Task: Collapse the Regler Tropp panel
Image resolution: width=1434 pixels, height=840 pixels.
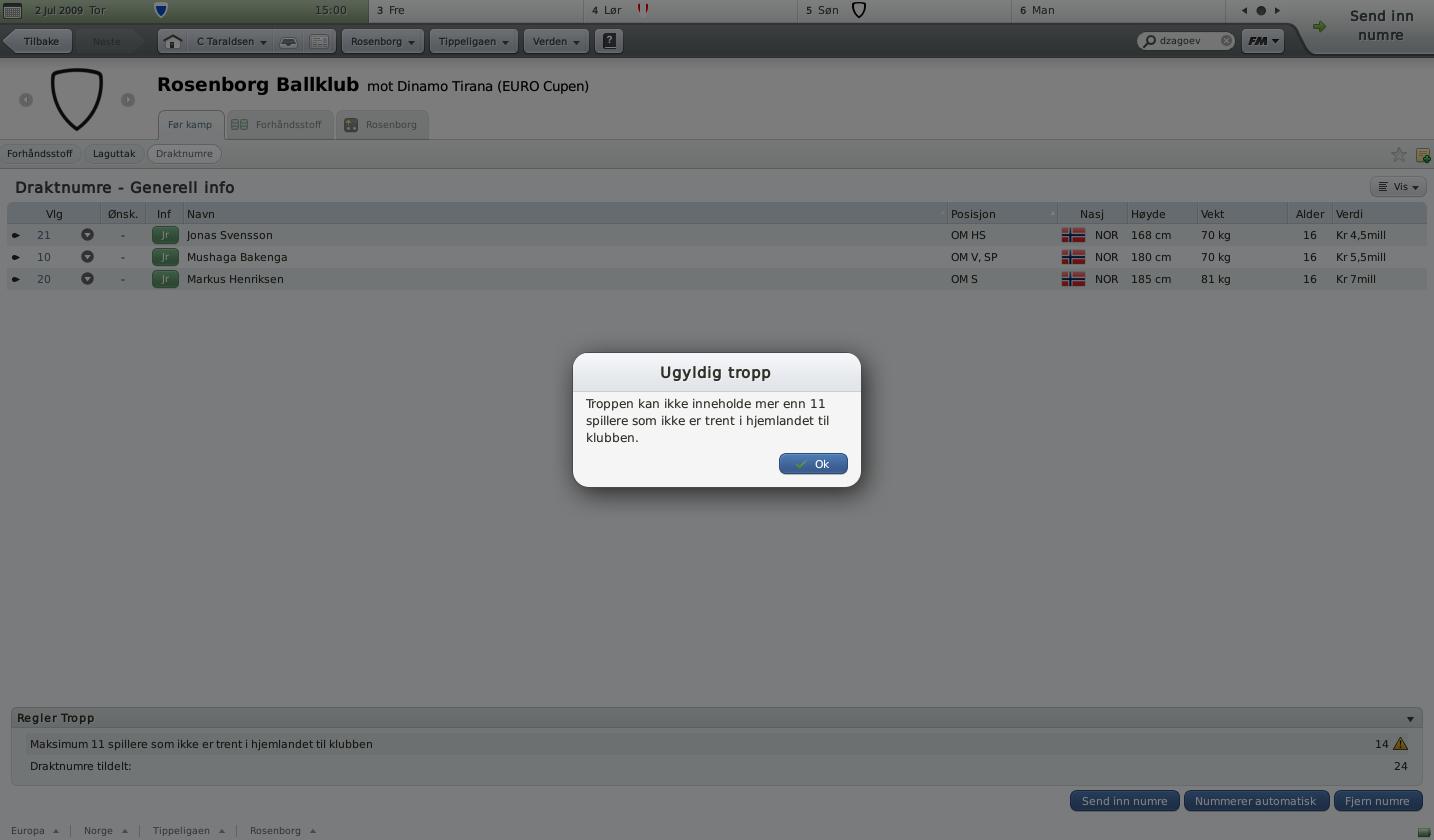Action: click(1410, 719)
